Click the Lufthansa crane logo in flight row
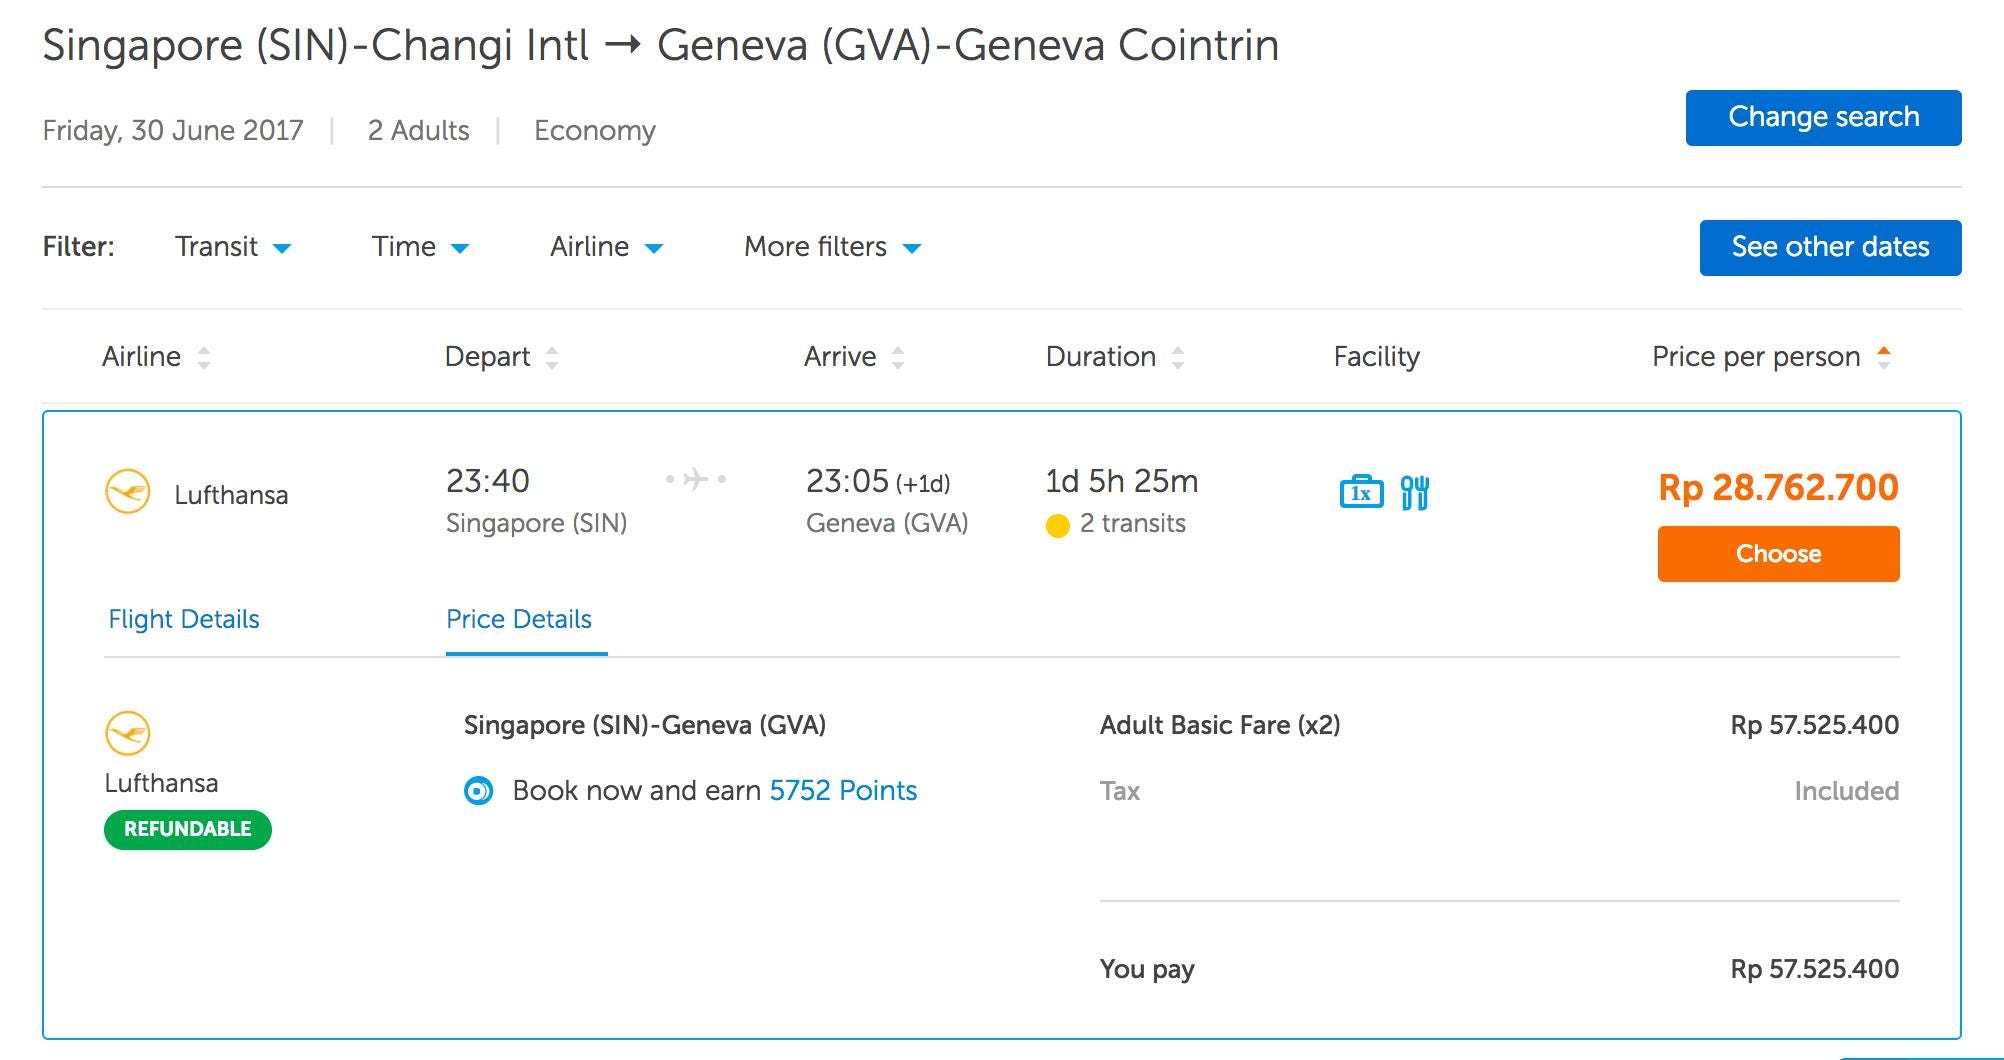Image resolution: width=2004 pixels, height=1060 pixels. (128, 492)
